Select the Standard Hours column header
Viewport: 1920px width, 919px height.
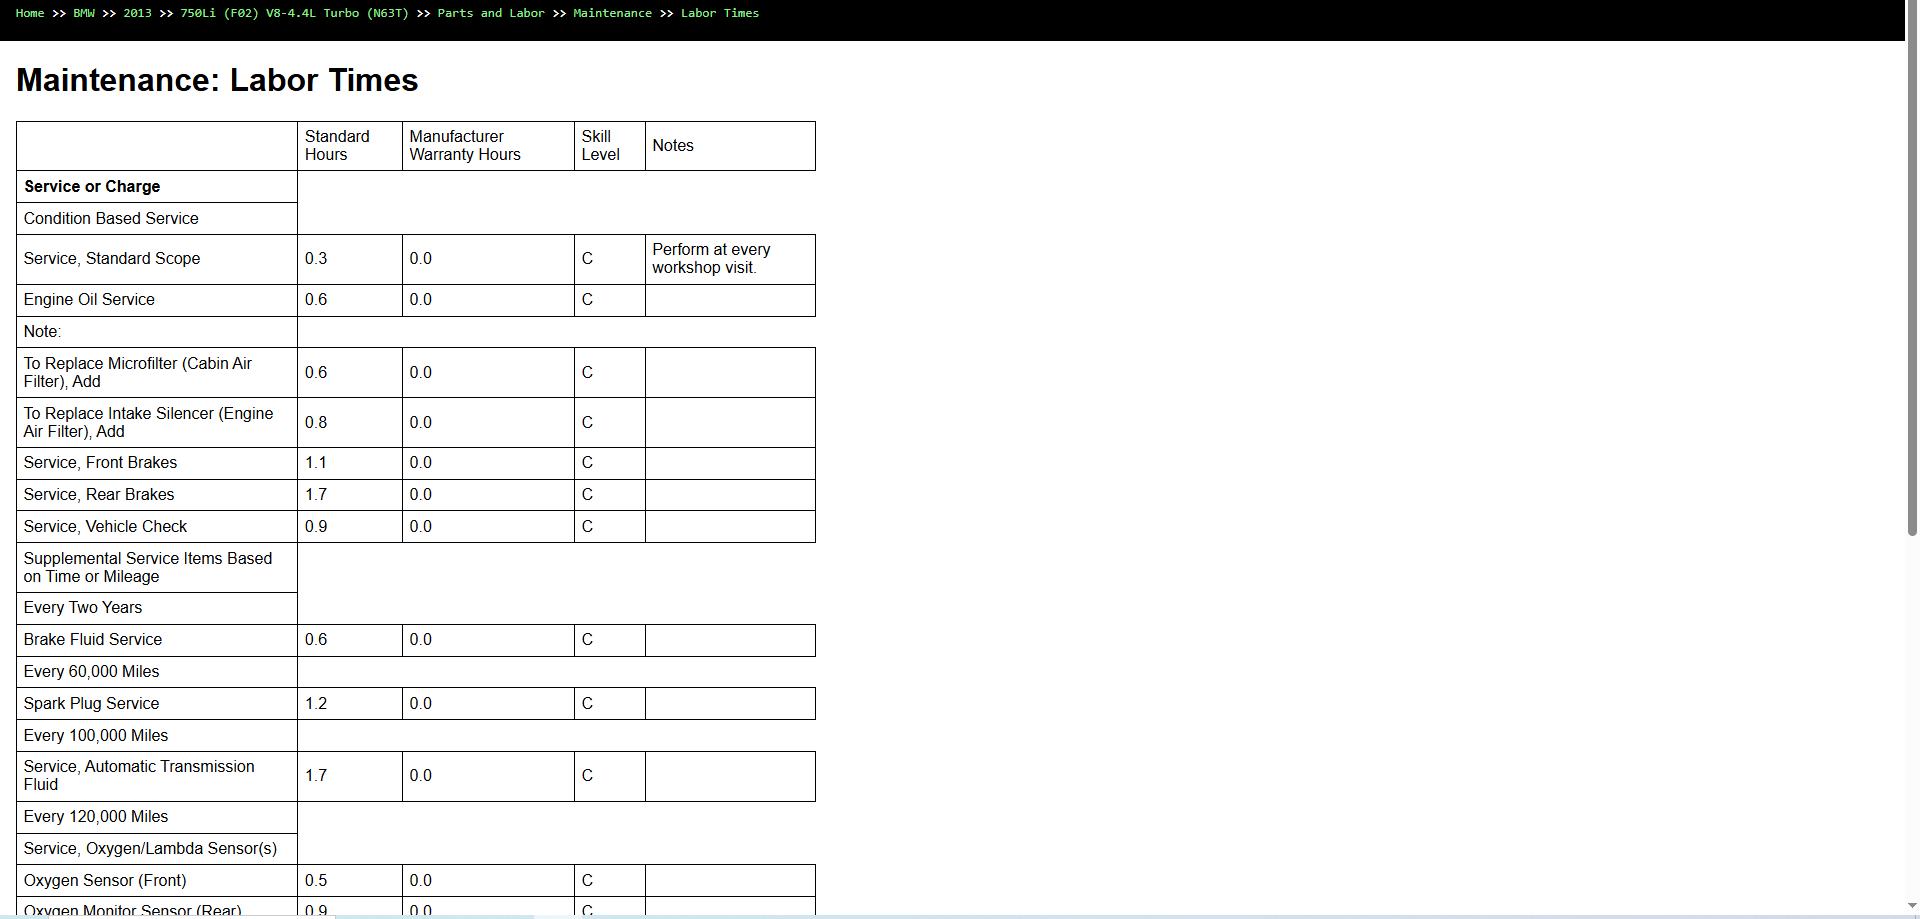click(x=350, y=146)
